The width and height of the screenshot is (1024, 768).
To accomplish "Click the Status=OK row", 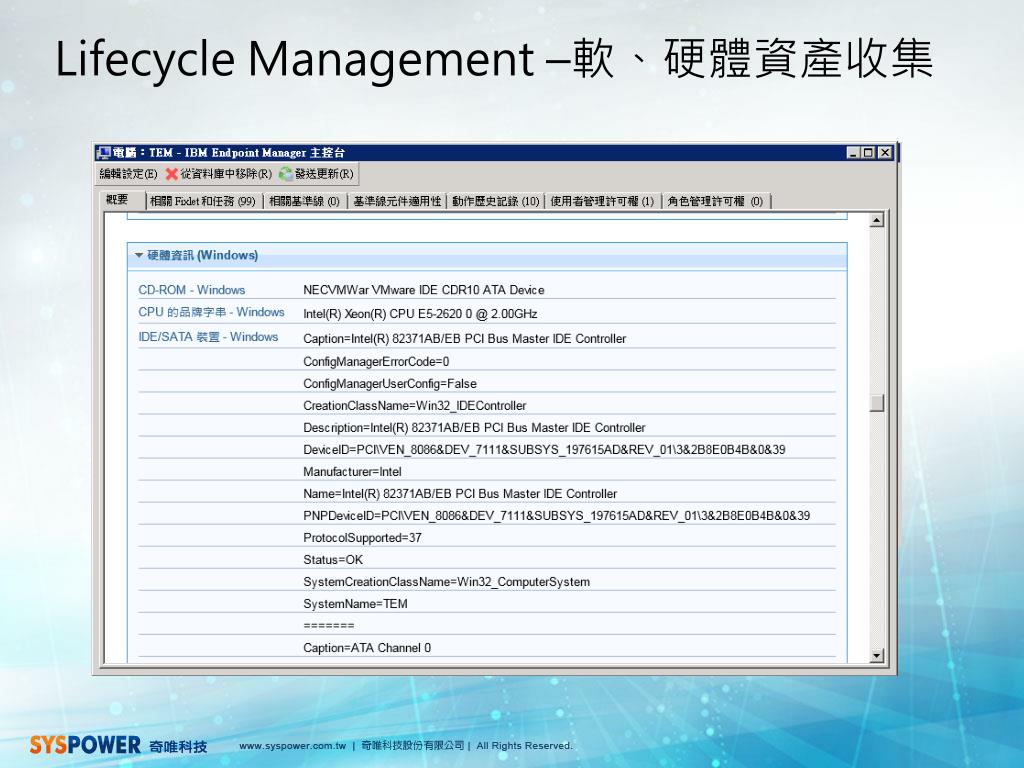I will pyautogui.click(x=333, y=560).
